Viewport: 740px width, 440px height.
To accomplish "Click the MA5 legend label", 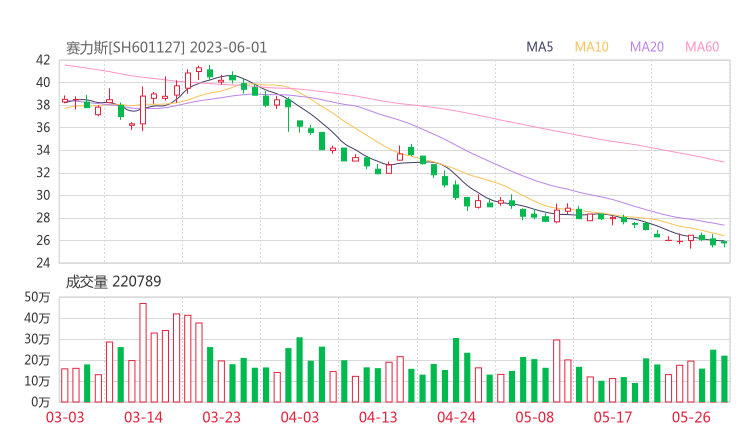I will [539, 47].
